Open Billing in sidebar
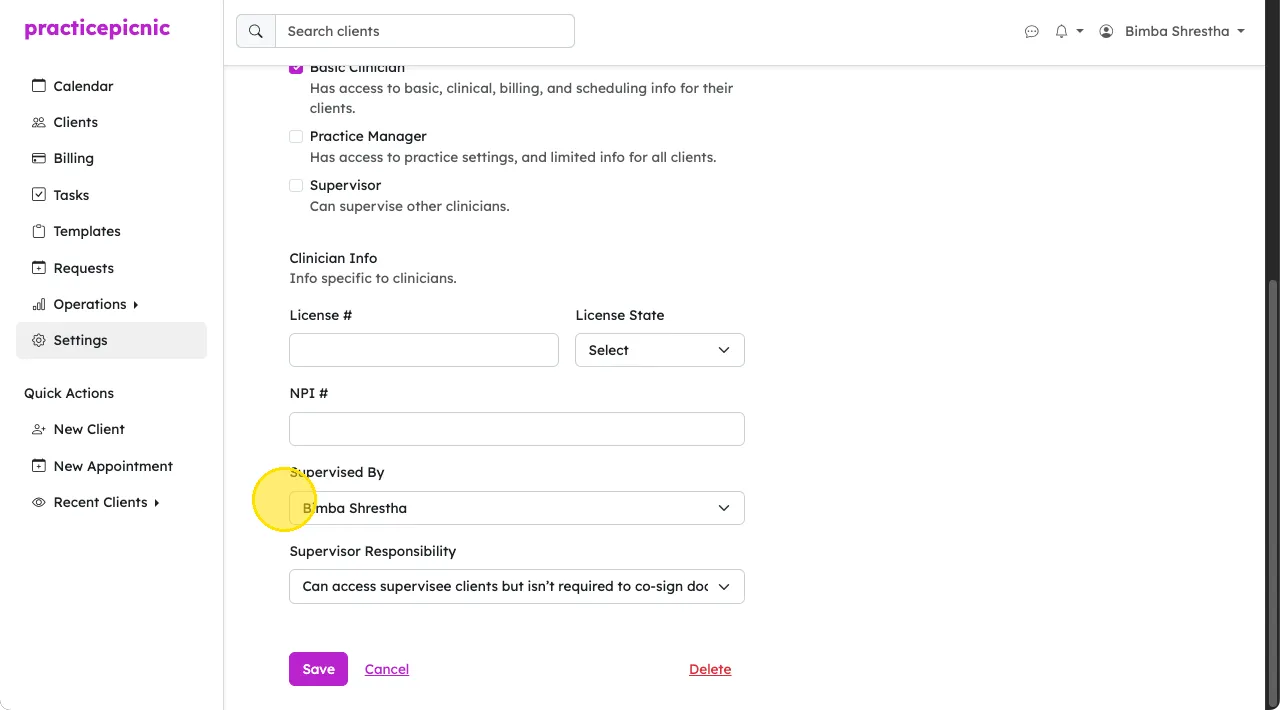The image size is (1280, 710). 111,158
